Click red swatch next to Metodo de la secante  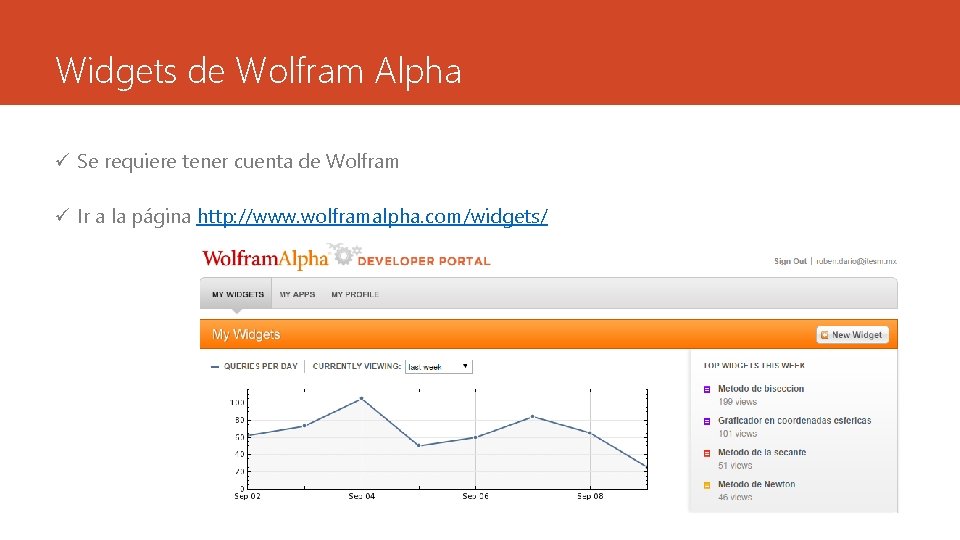click(707, 453)
